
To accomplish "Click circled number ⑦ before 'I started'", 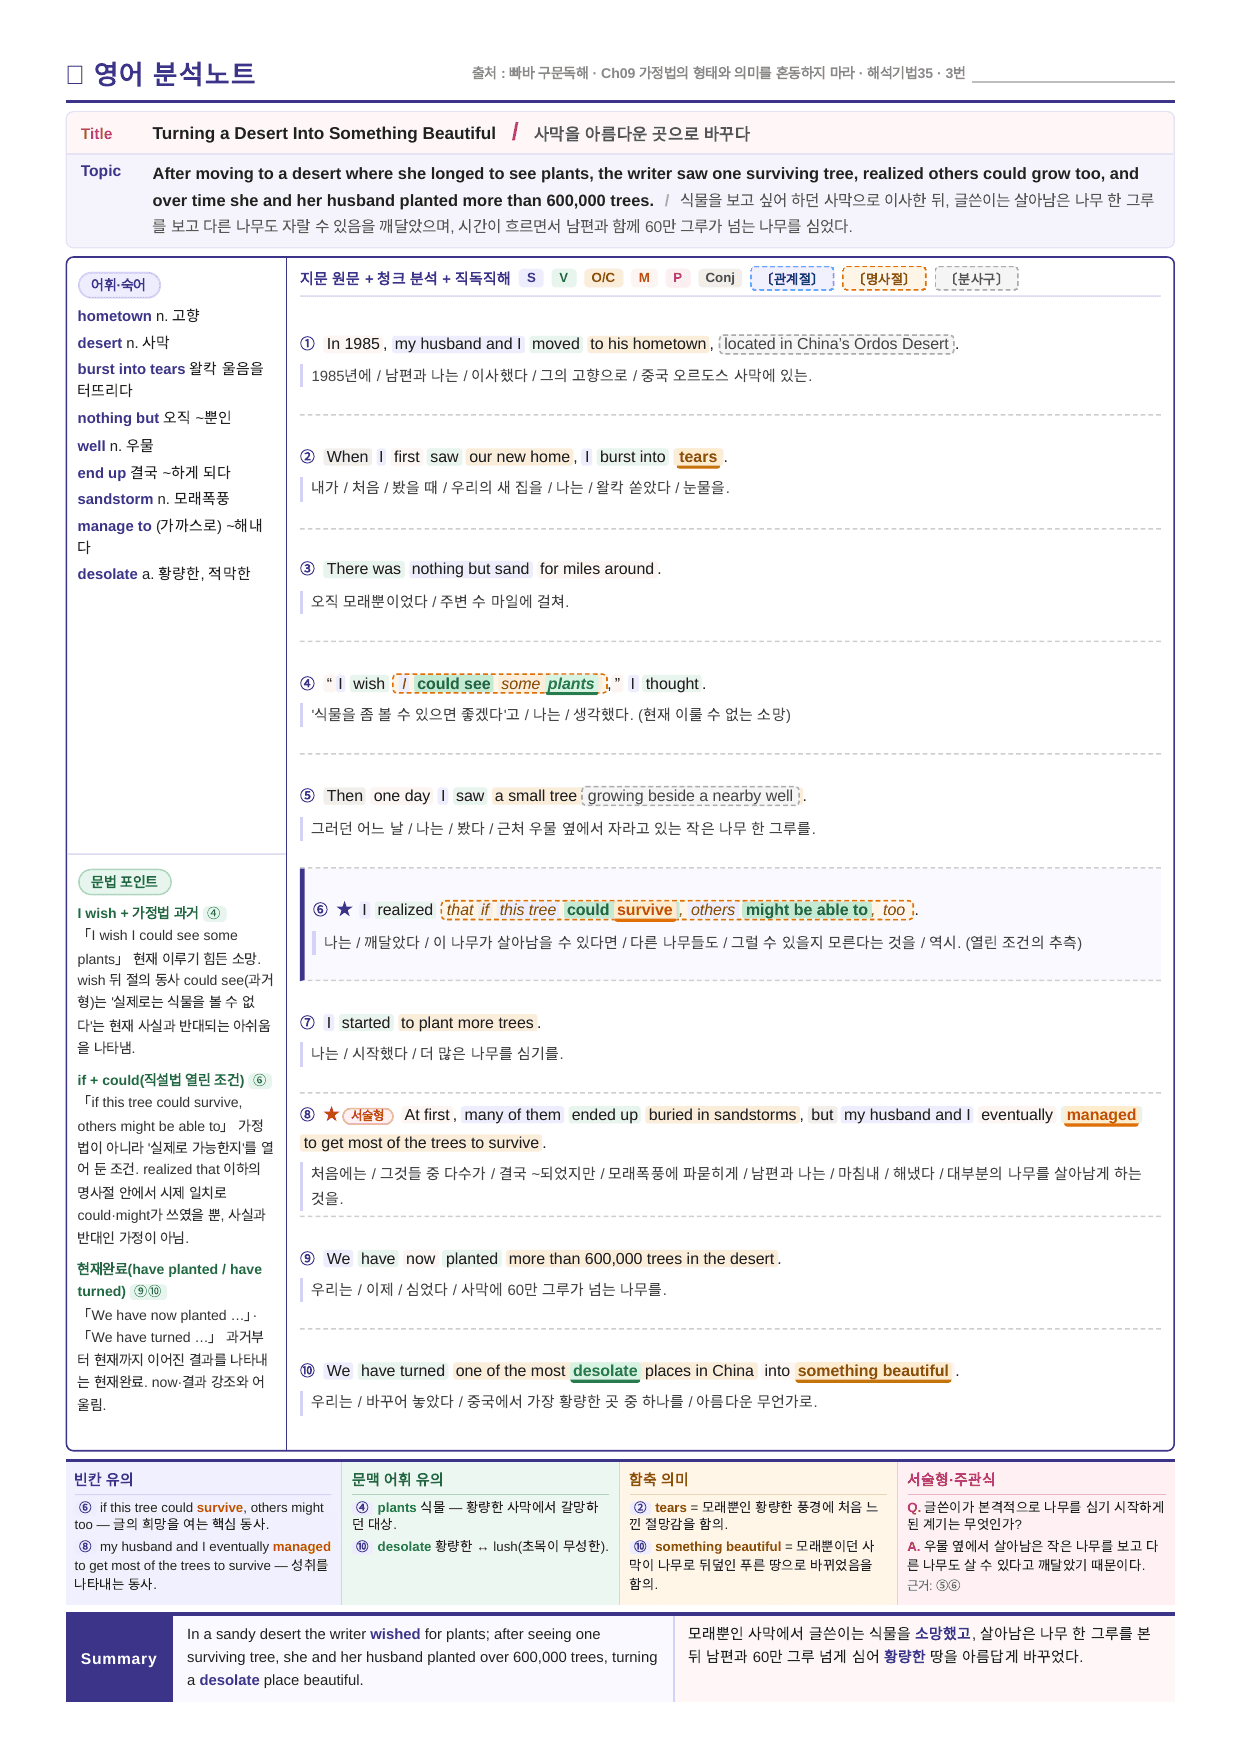I will 308,1022.
